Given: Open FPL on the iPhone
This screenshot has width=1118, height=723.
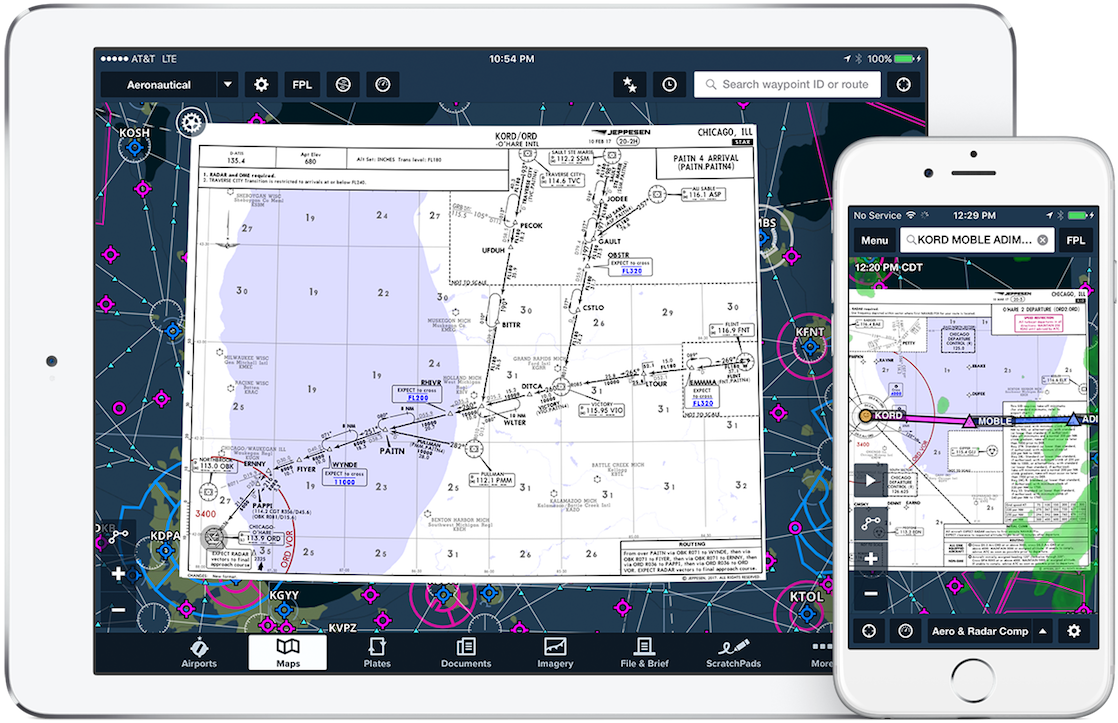Looking at the screenshot, I should [1075, 240].
